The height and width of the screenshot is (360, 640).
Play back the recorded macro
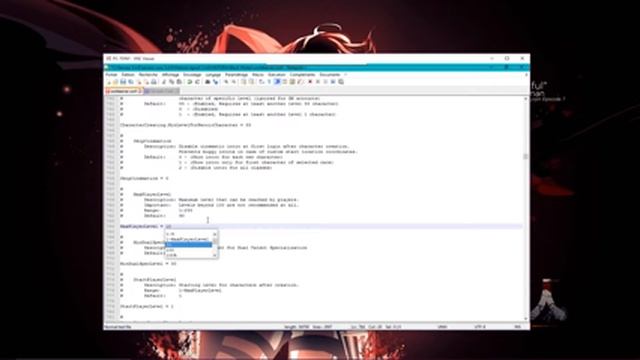[325, 82]
